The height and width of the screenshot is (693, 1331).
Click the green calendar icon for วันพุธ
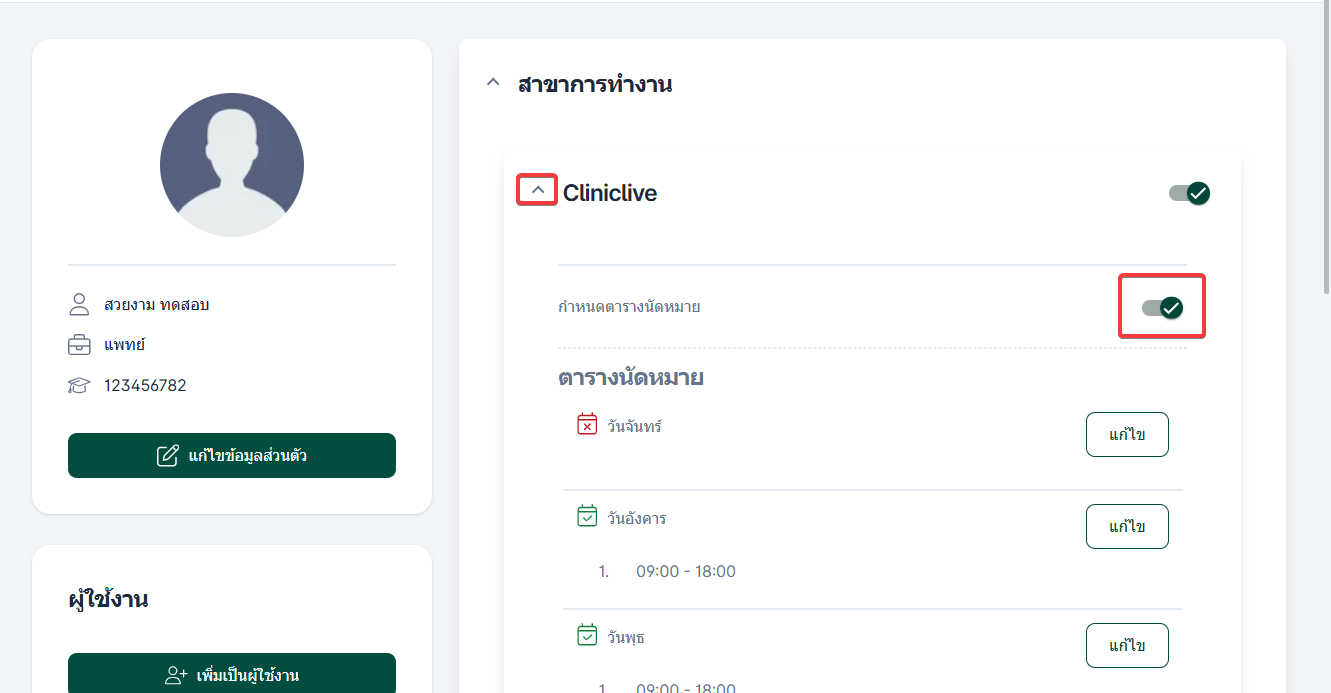click(587, 635)
